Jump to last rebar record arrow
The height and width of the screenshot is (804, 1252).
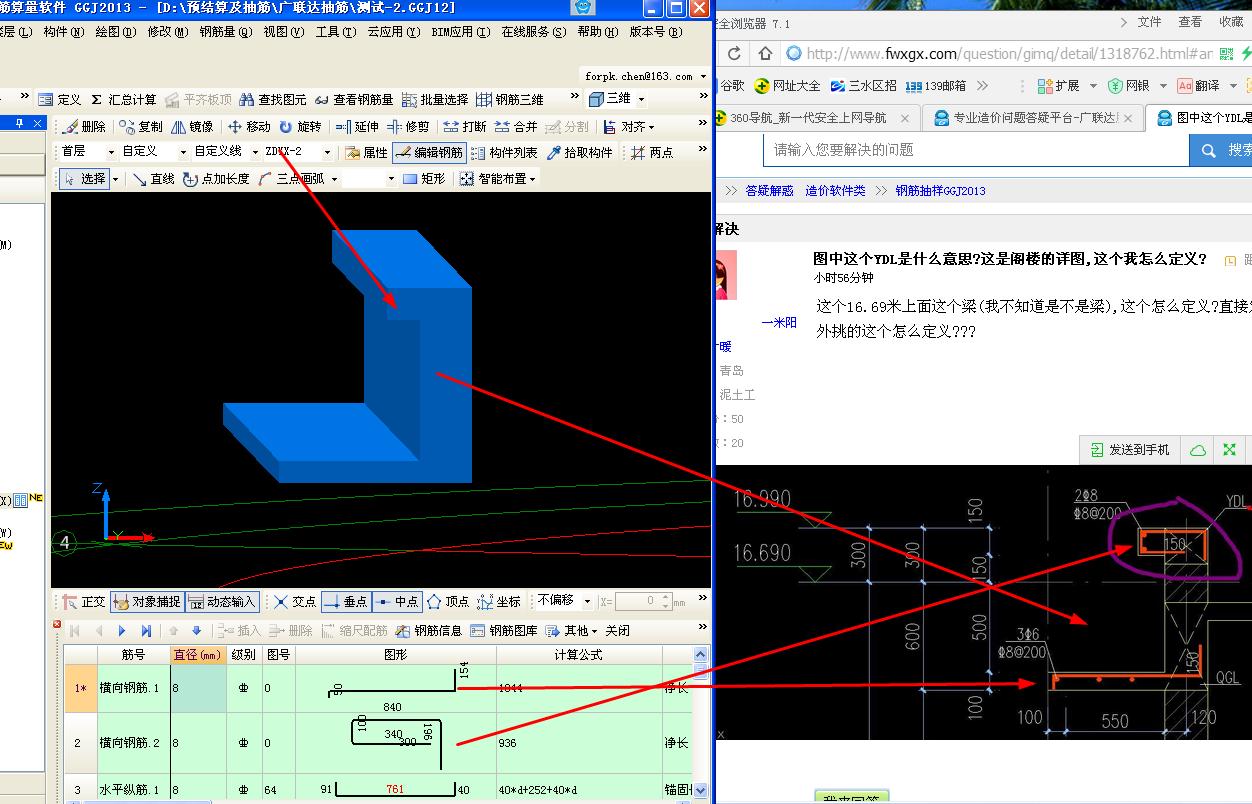coord(146,630)
